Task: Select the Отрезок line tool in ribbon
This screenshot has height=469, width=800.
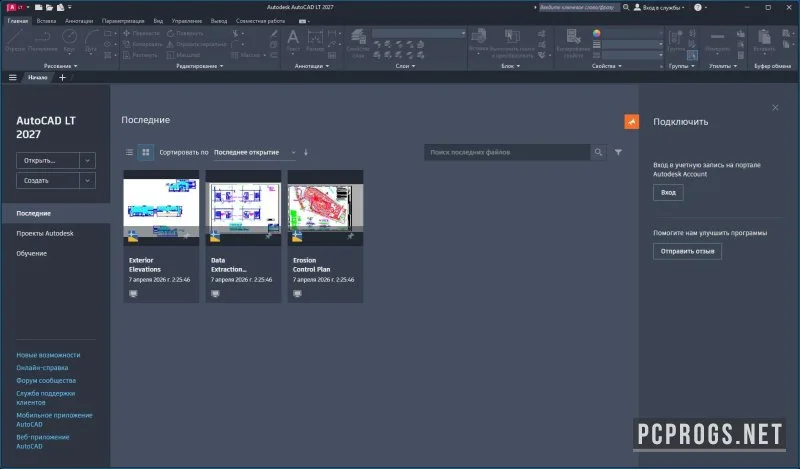Action: point(15,40)
